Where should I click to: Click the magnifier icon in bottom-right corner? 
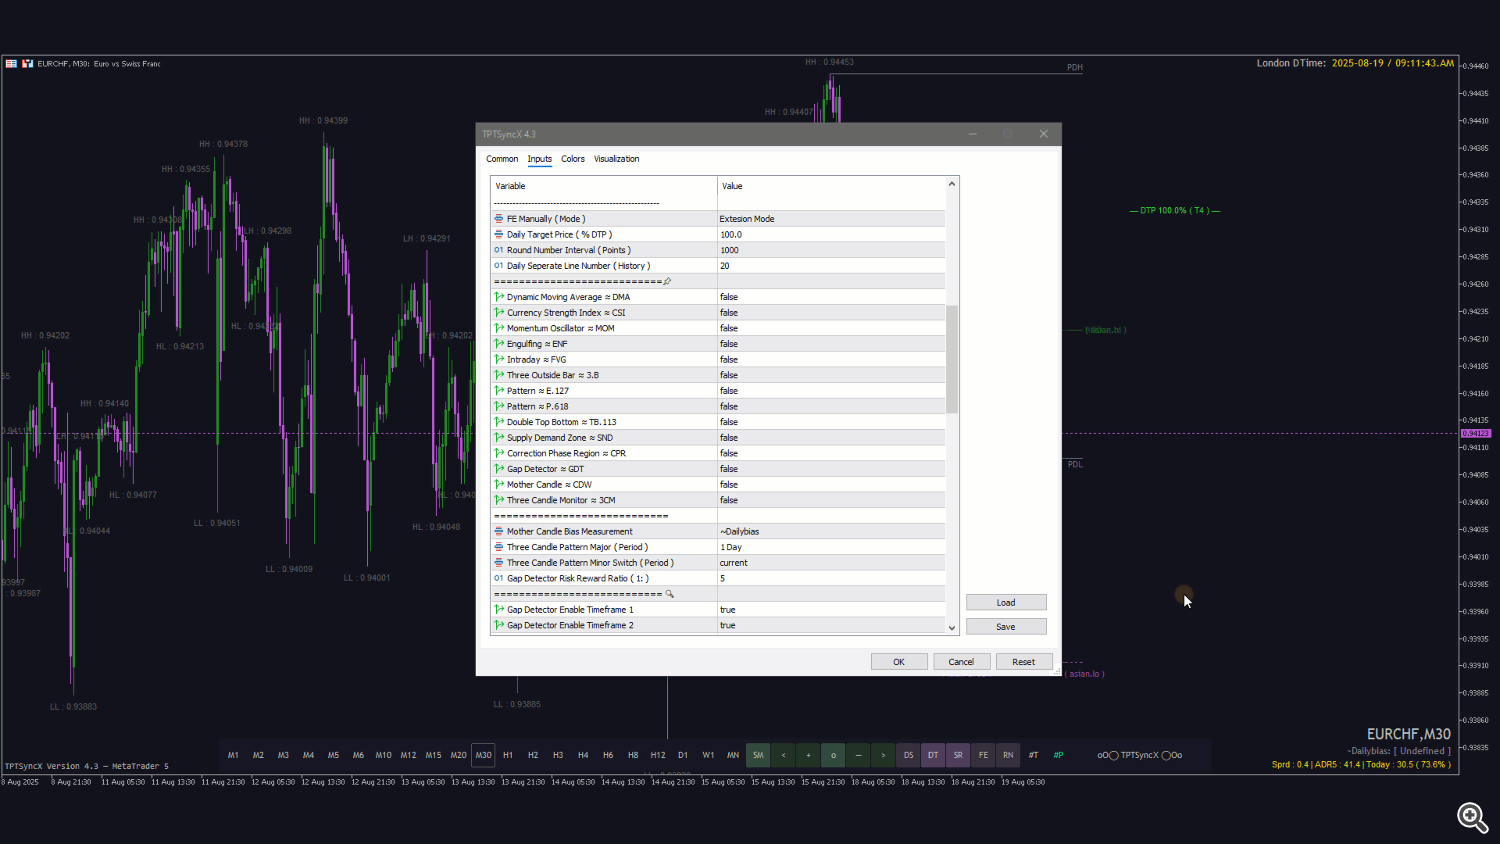(x=1471, y=817)
